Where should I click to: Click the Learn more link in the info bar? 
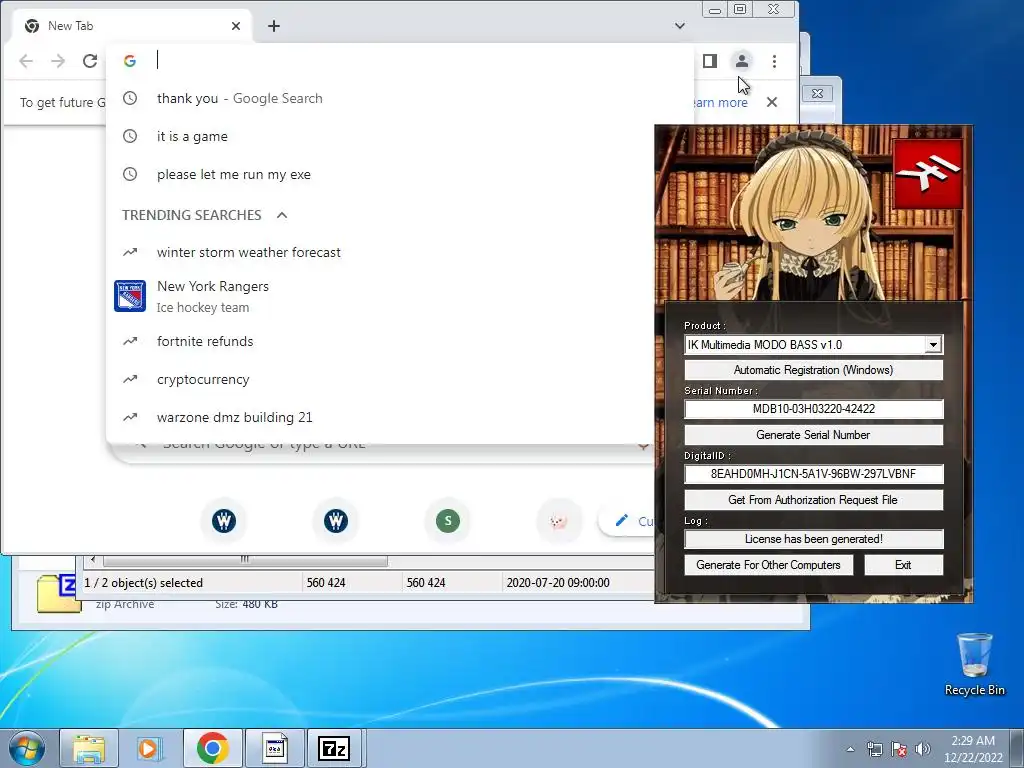pyautogui.click(x=718, y=103)
